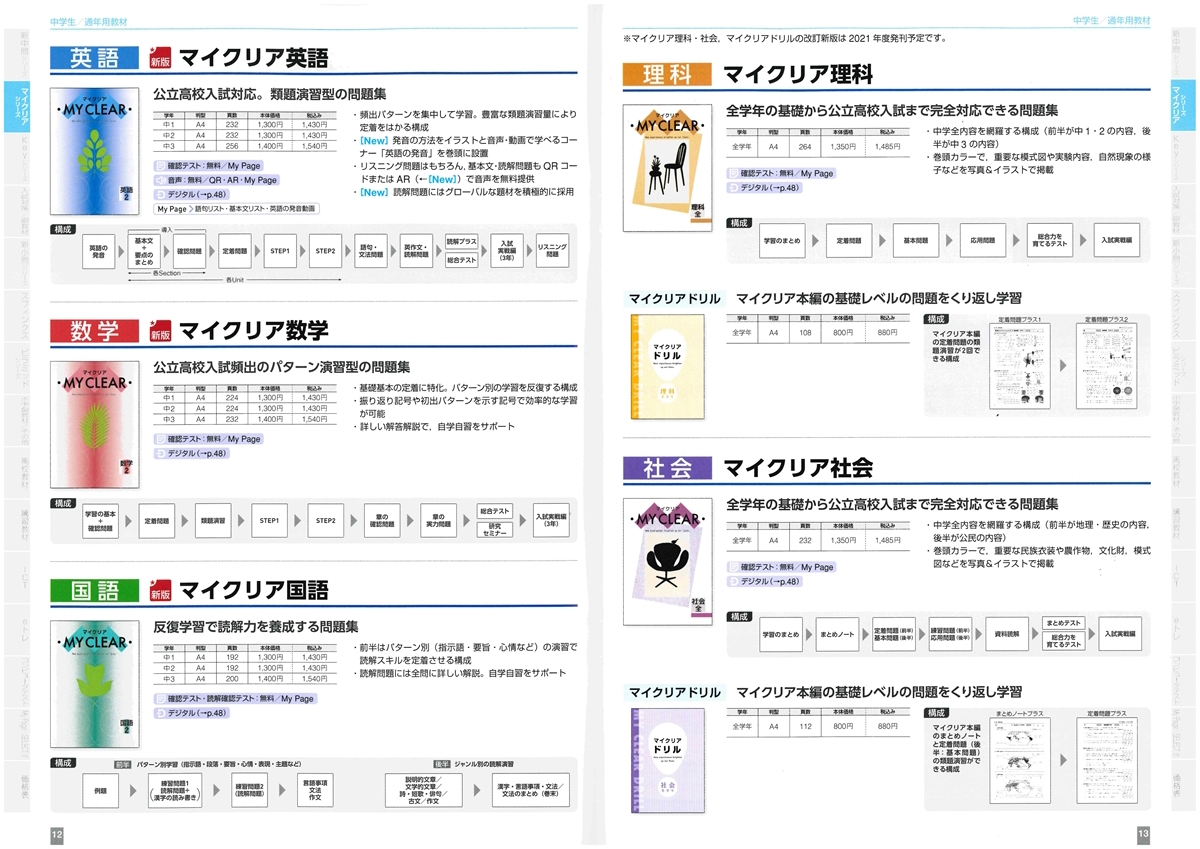
Task: Click the red 新版 badge beside マイクリア英語
Action: click(x=160, y=57)
